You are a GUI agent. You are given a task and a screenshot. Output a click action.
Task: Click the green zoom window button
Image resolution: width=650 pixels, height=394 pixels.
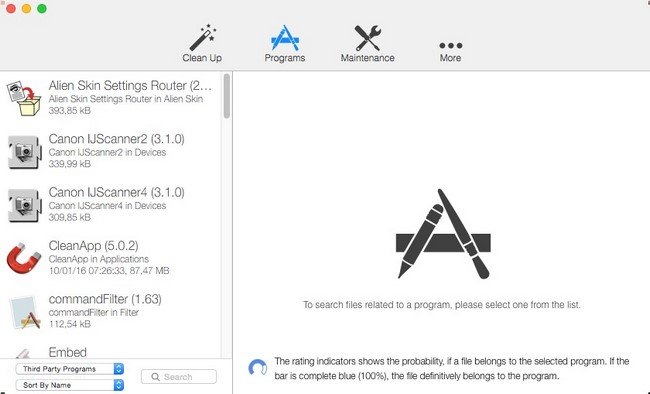42,9
